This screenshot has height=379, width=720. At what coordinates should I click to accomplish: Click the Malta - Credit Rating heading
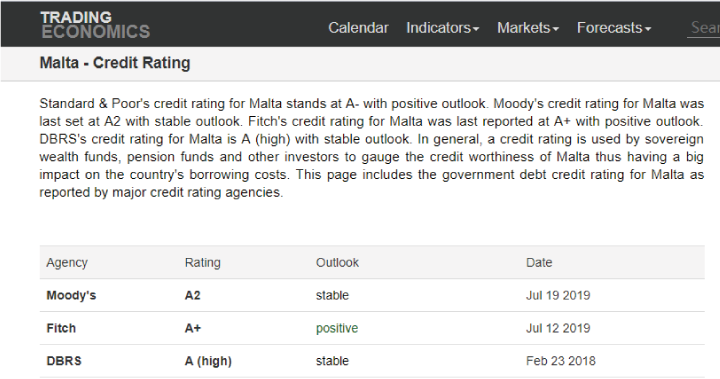[x=115, y=63]
